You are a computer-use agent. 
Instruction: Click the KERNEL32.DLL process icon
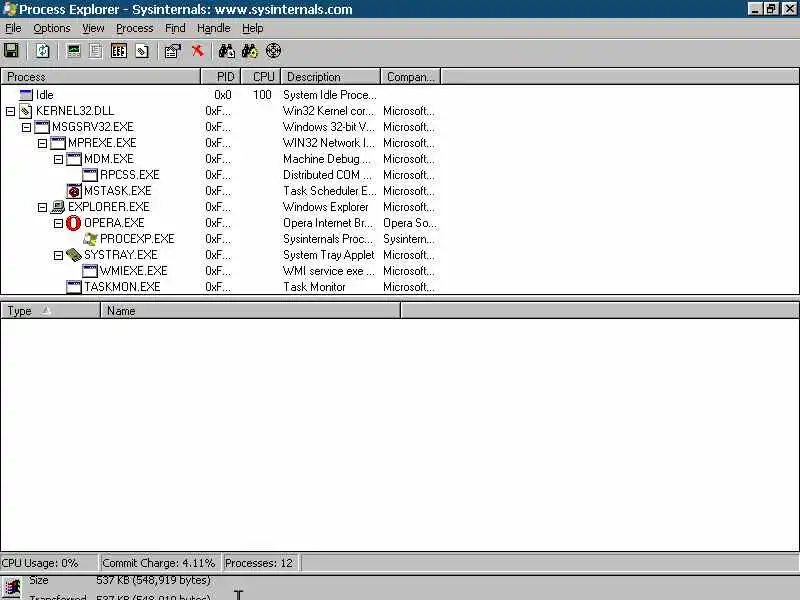[x=26, y=111]
